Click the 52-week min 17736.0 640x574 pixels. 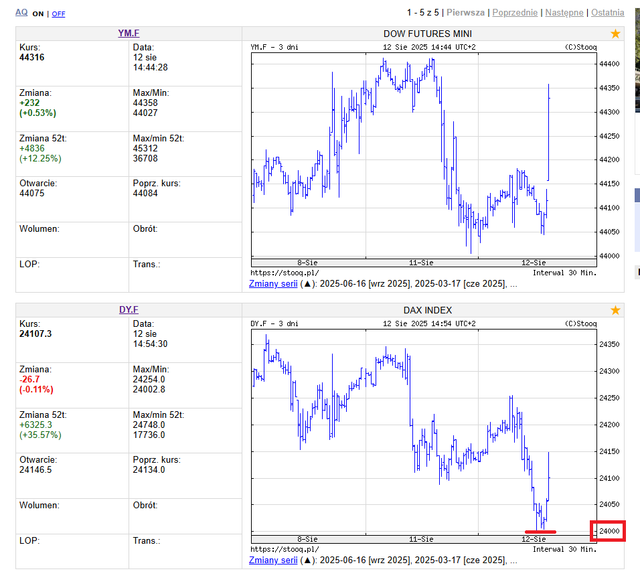pyautogui.click(x=149, y=435)
